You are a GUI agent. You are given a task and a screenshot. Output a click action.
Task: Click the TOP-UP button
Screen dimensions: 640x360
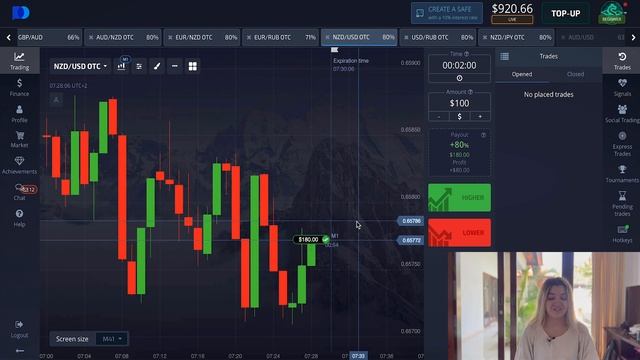[566, 13]
